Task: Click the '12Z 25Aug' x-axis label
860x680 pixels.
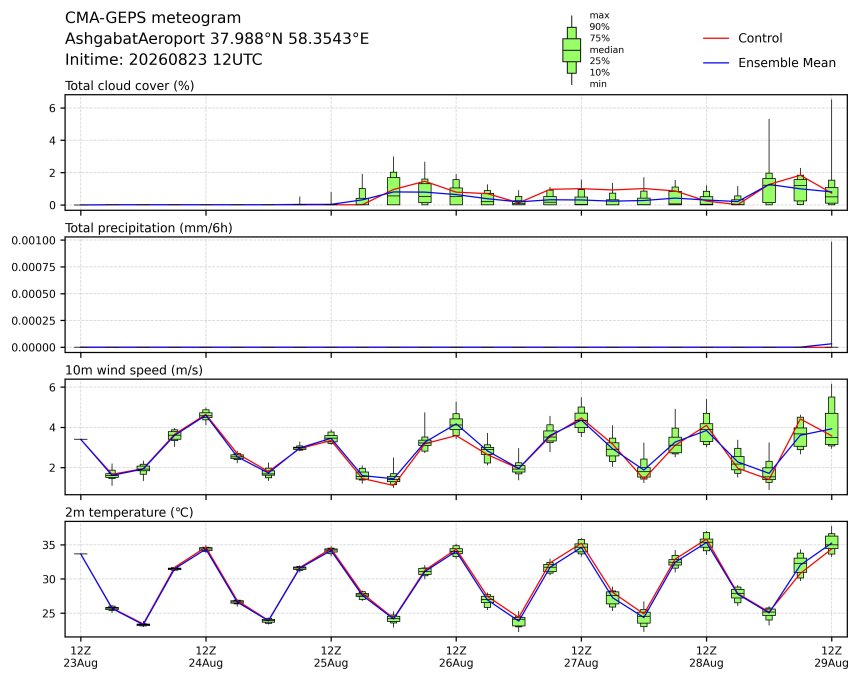Action: pyautogui.click(x=331, y=657)
